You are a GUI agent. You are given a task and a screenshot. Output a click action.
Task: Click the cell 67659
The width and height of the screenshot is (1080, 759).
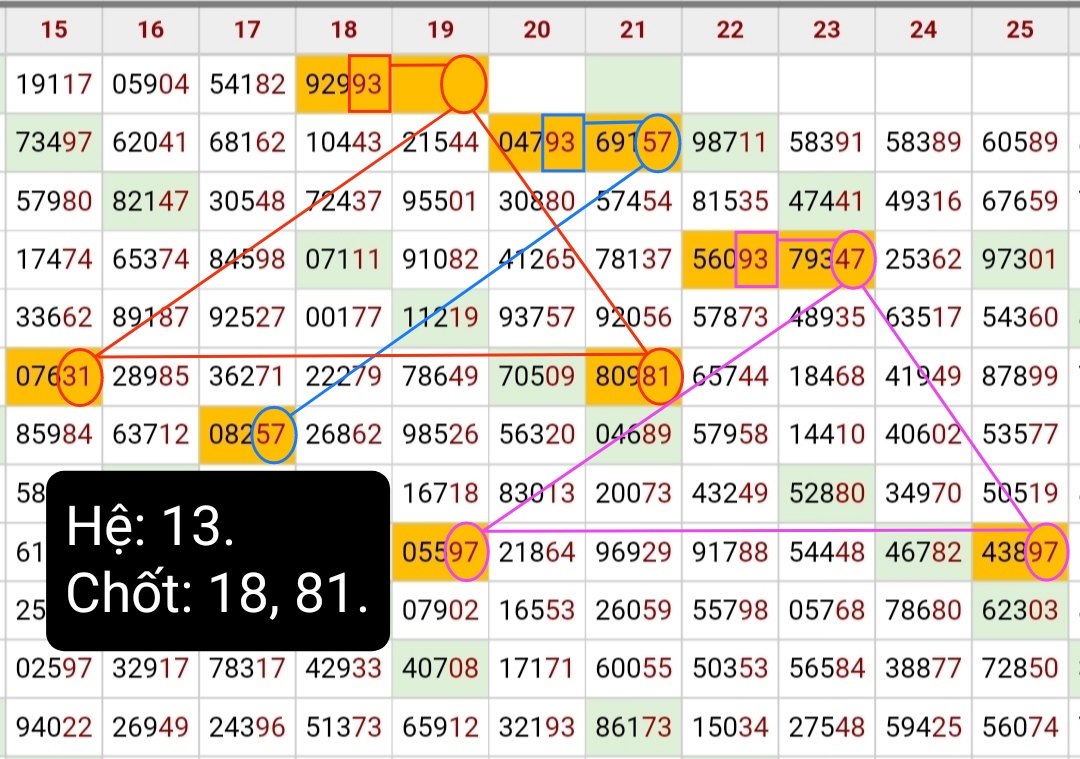coord(1020,201)
